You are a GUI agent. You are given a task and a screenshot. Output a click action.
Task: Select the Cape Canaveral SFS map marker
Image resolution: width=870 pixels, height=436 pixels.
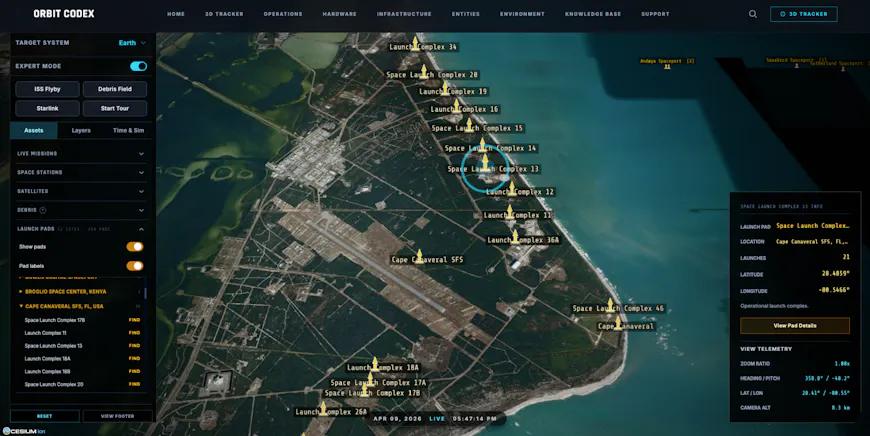[x=420, y=256]
